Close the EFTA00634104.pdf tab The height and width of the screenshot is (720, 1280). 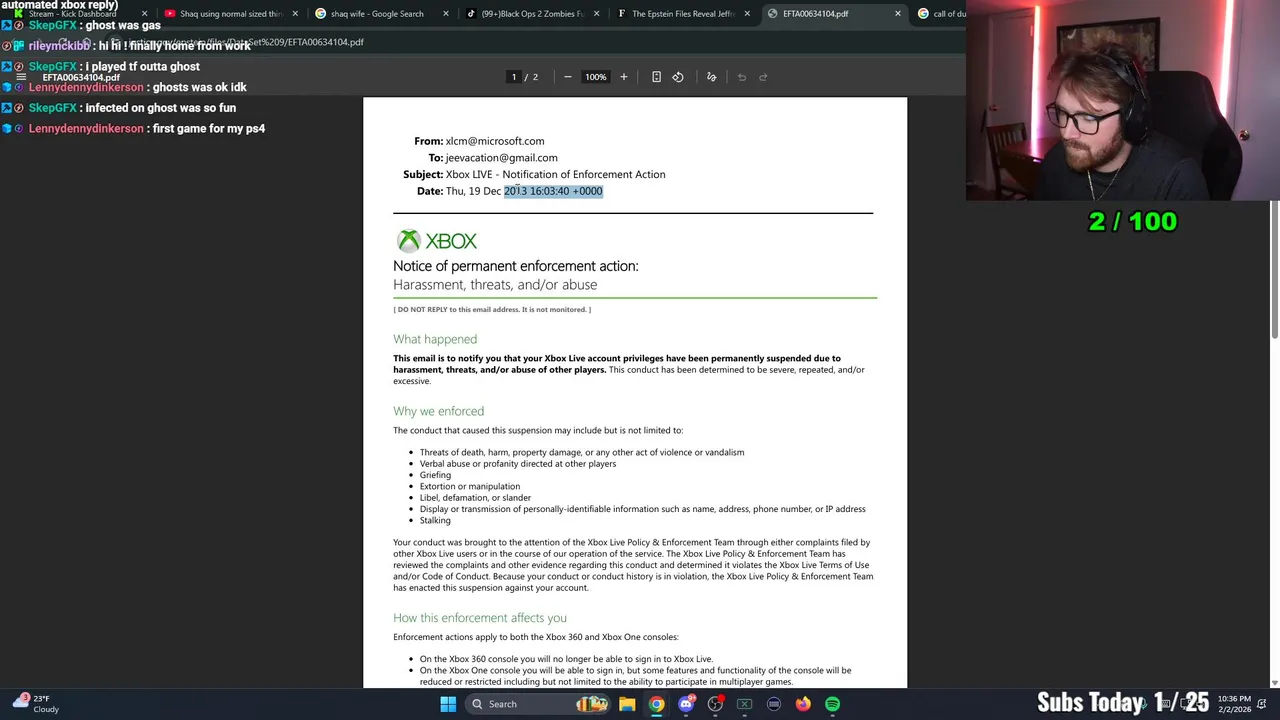coord(897,14)
